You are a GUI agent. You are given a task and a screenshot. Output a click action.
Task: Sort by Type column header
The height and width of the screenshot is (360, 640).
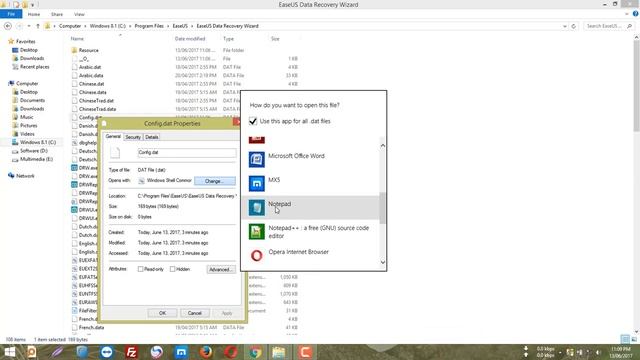(229, 39)
